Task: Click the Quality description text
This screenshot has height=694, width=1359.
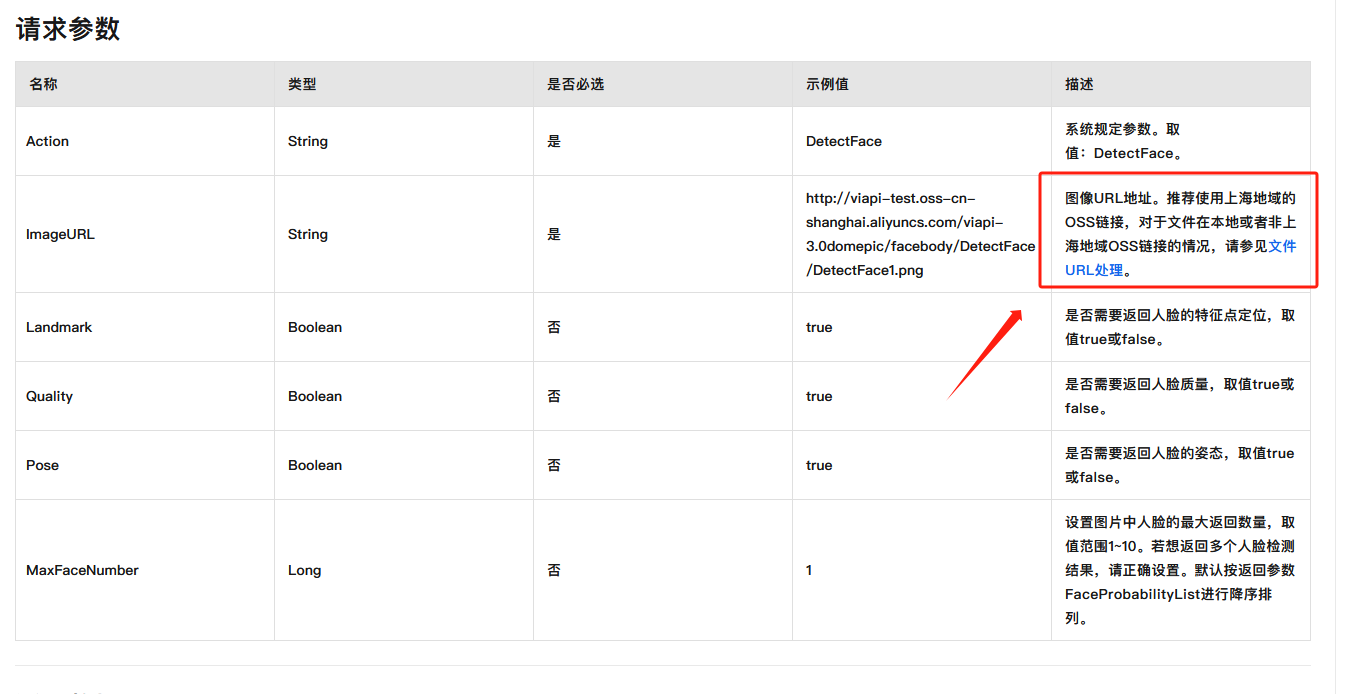Action: point(1180,396)
